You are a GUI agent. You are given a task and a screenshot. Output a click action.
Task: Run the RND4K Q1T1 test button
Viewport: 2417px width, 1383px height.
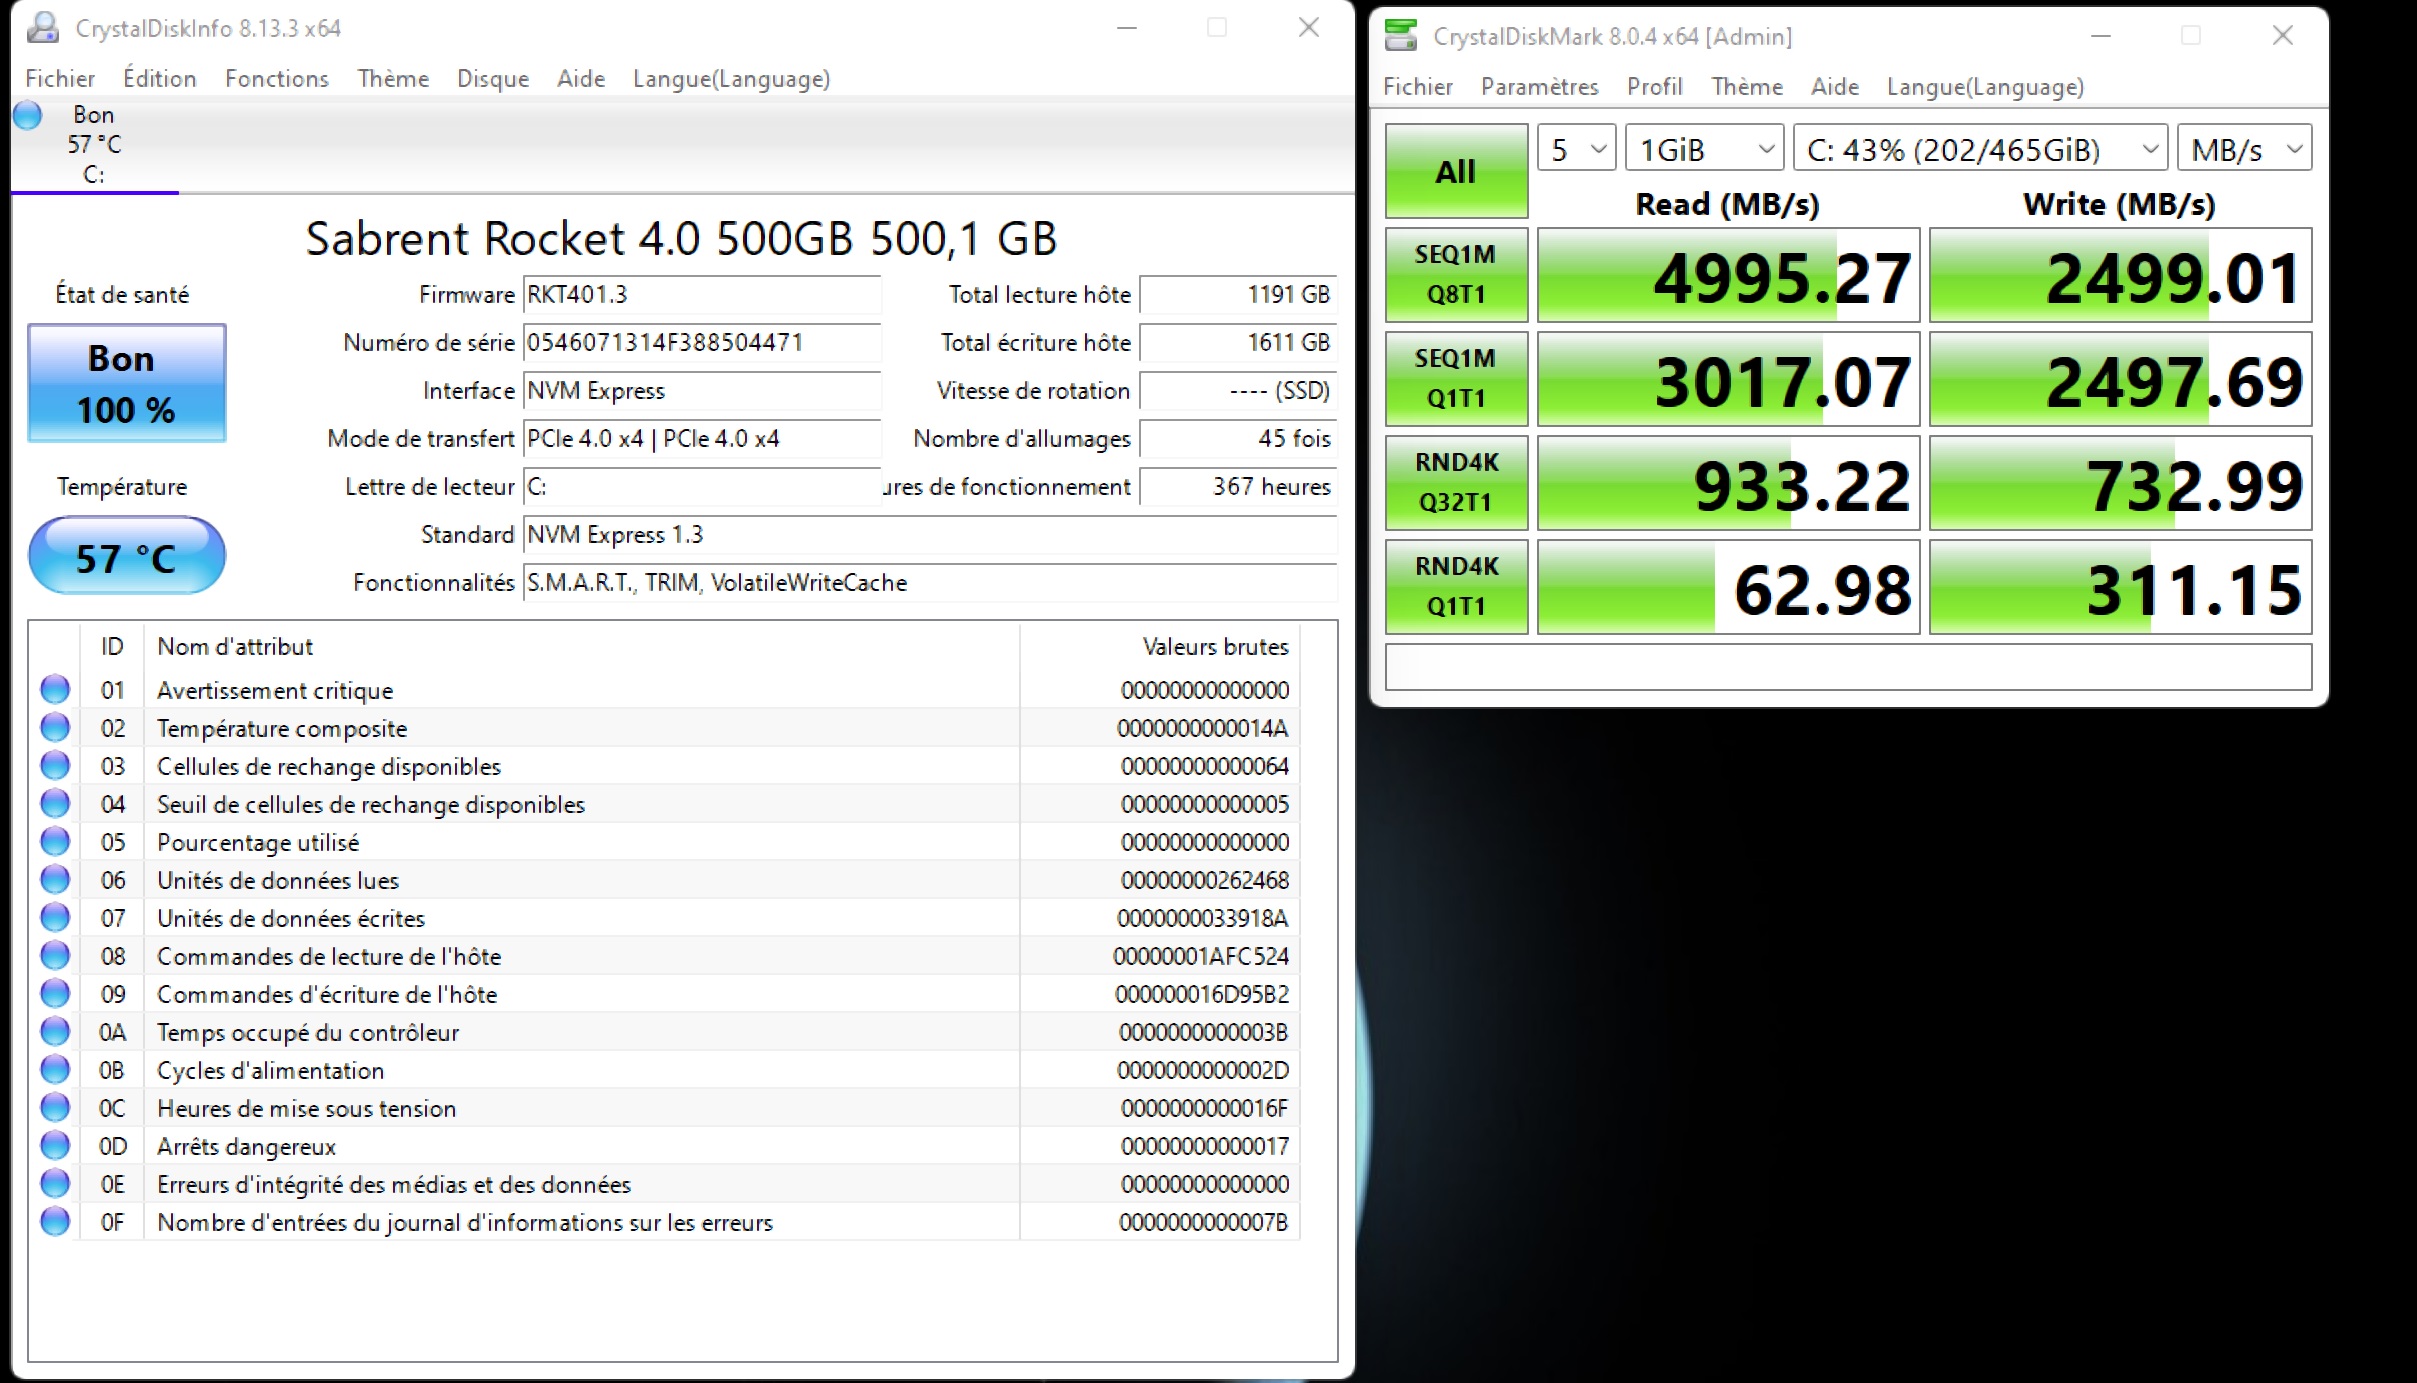coord(1456,587)
